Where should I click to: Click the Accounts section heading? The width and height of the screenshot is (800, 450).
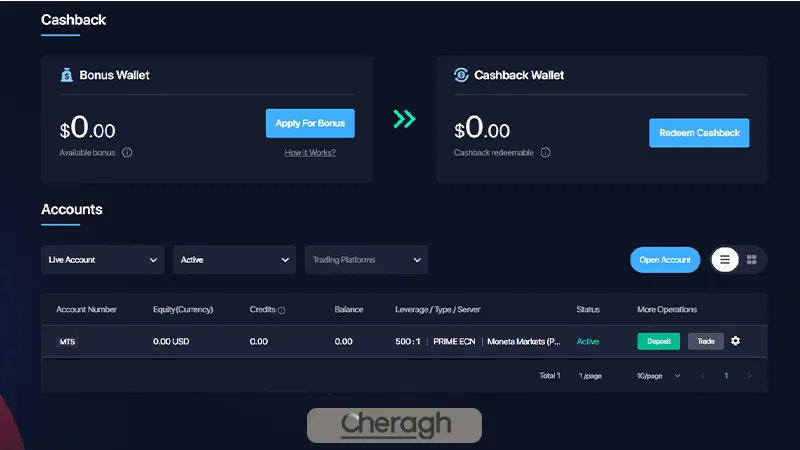pyautogui.click(x=72, y=209)
